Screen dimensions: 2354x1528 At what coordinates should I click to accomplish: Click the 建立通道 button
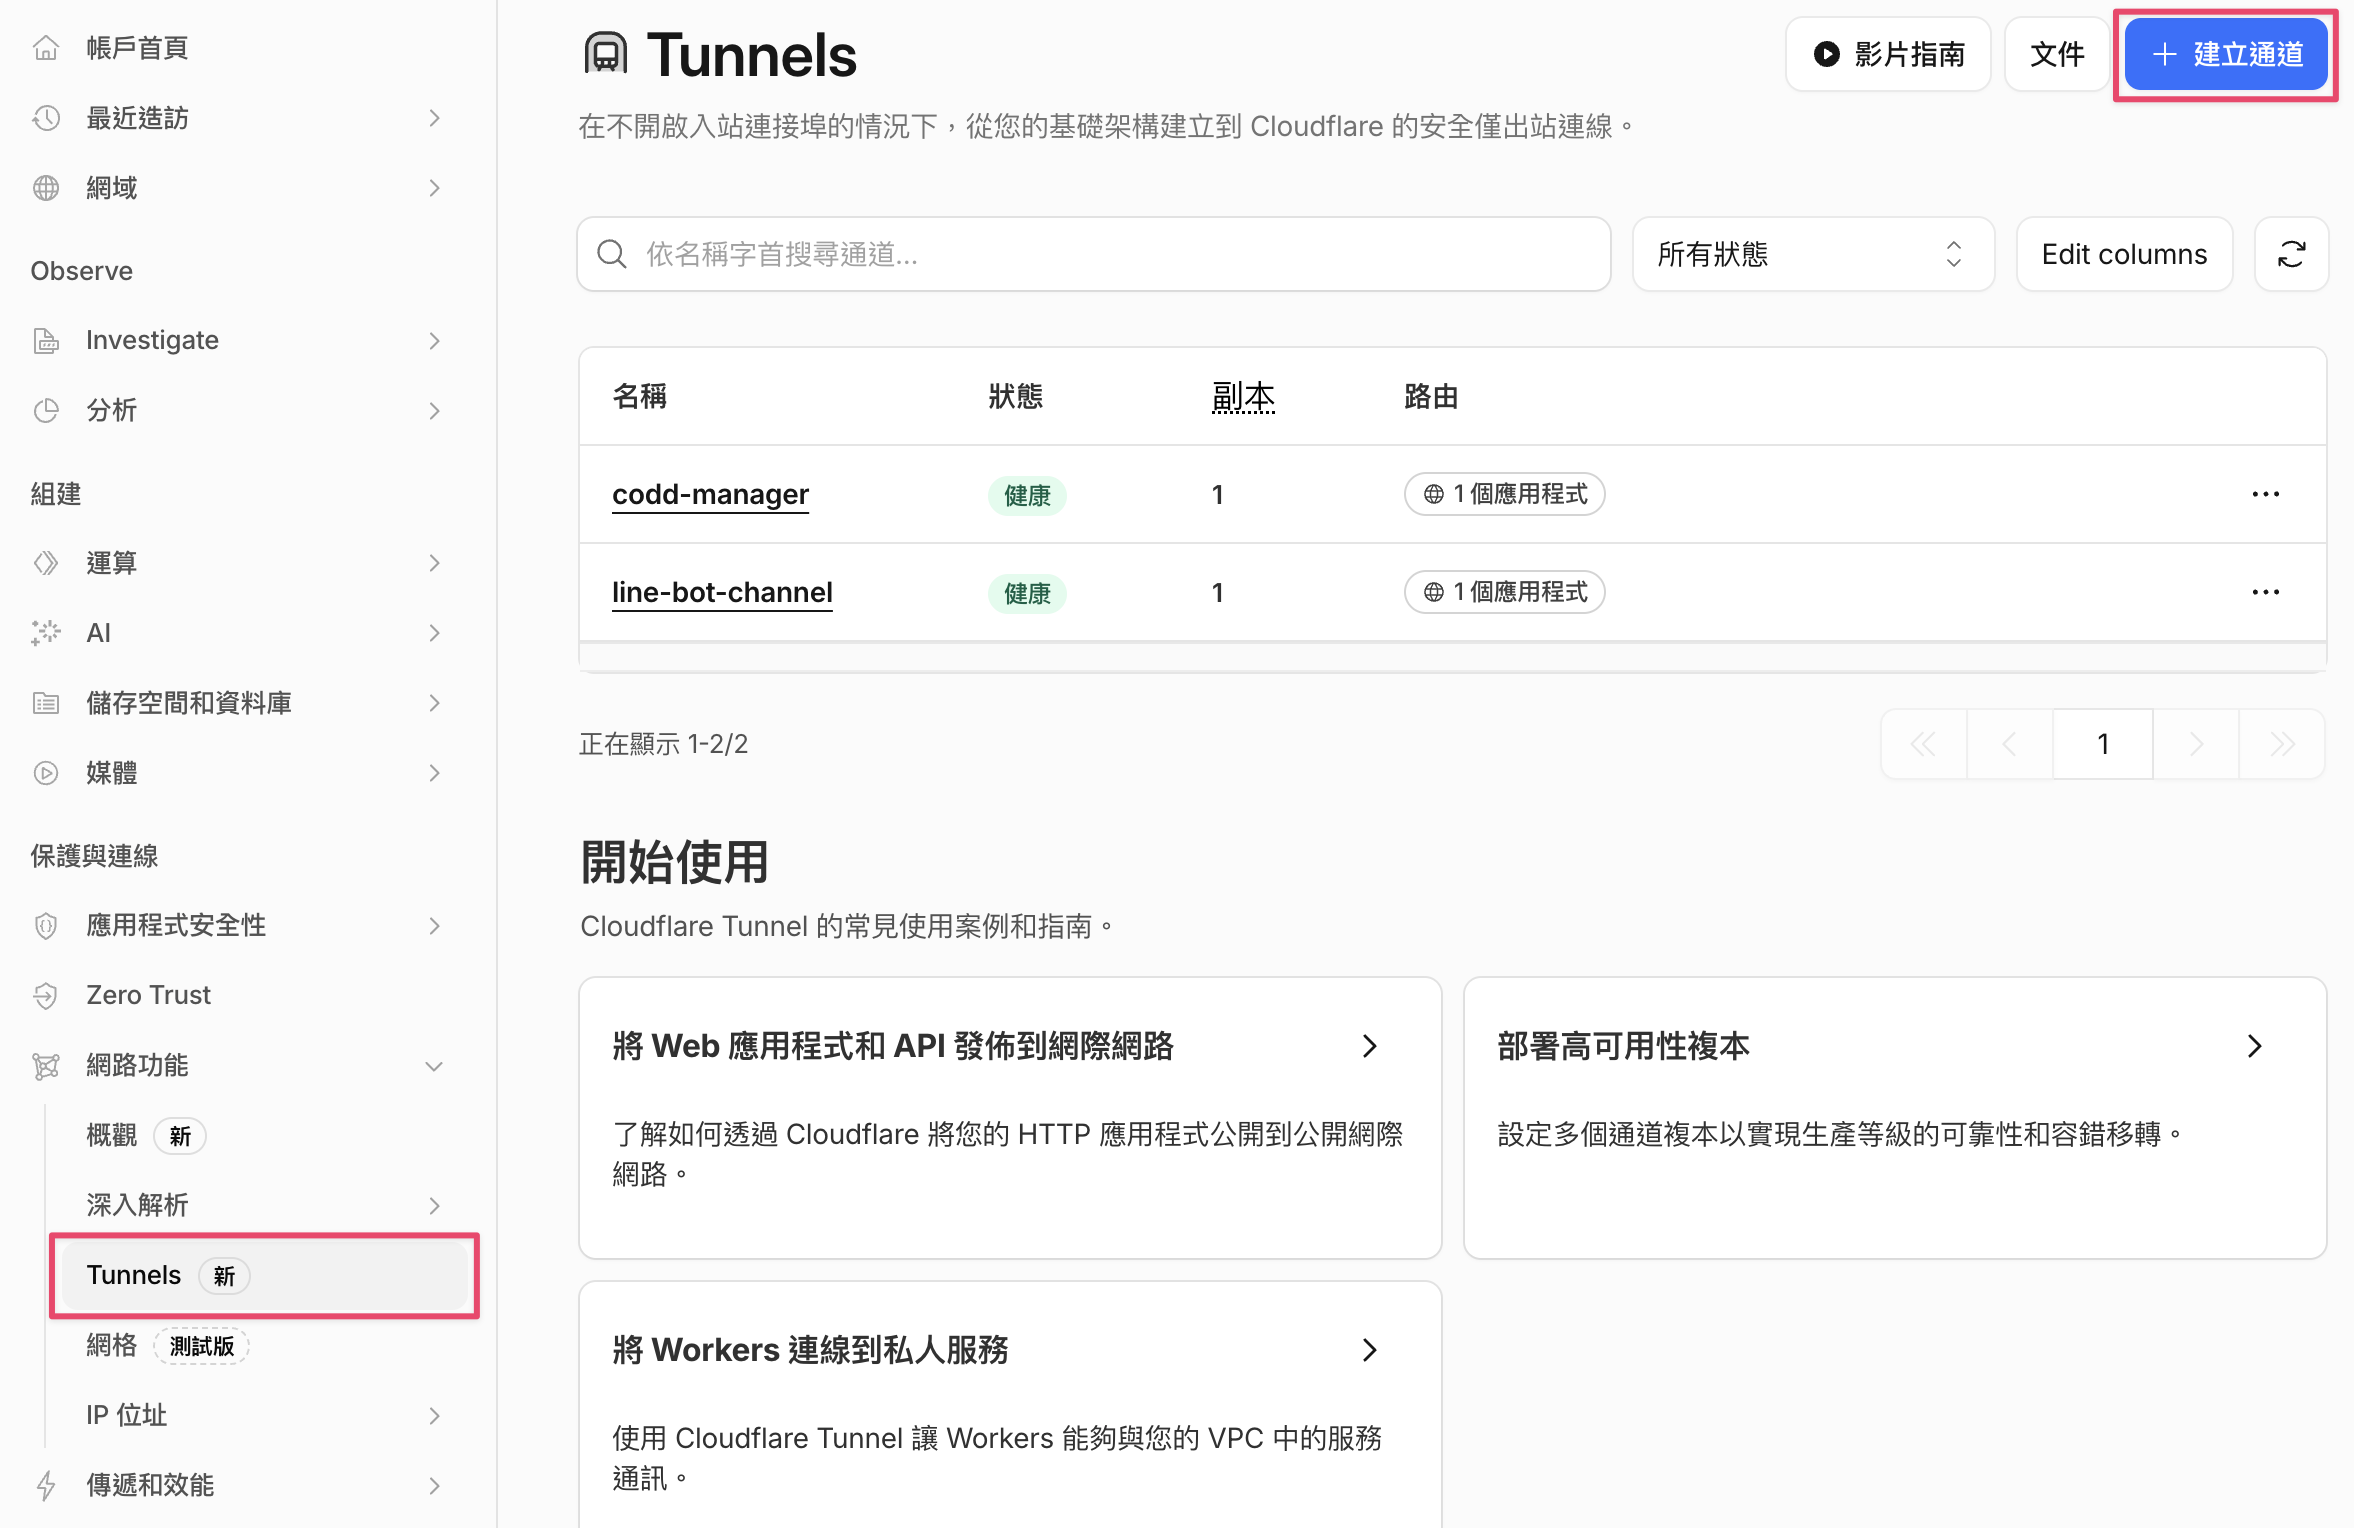point(2226,54)
